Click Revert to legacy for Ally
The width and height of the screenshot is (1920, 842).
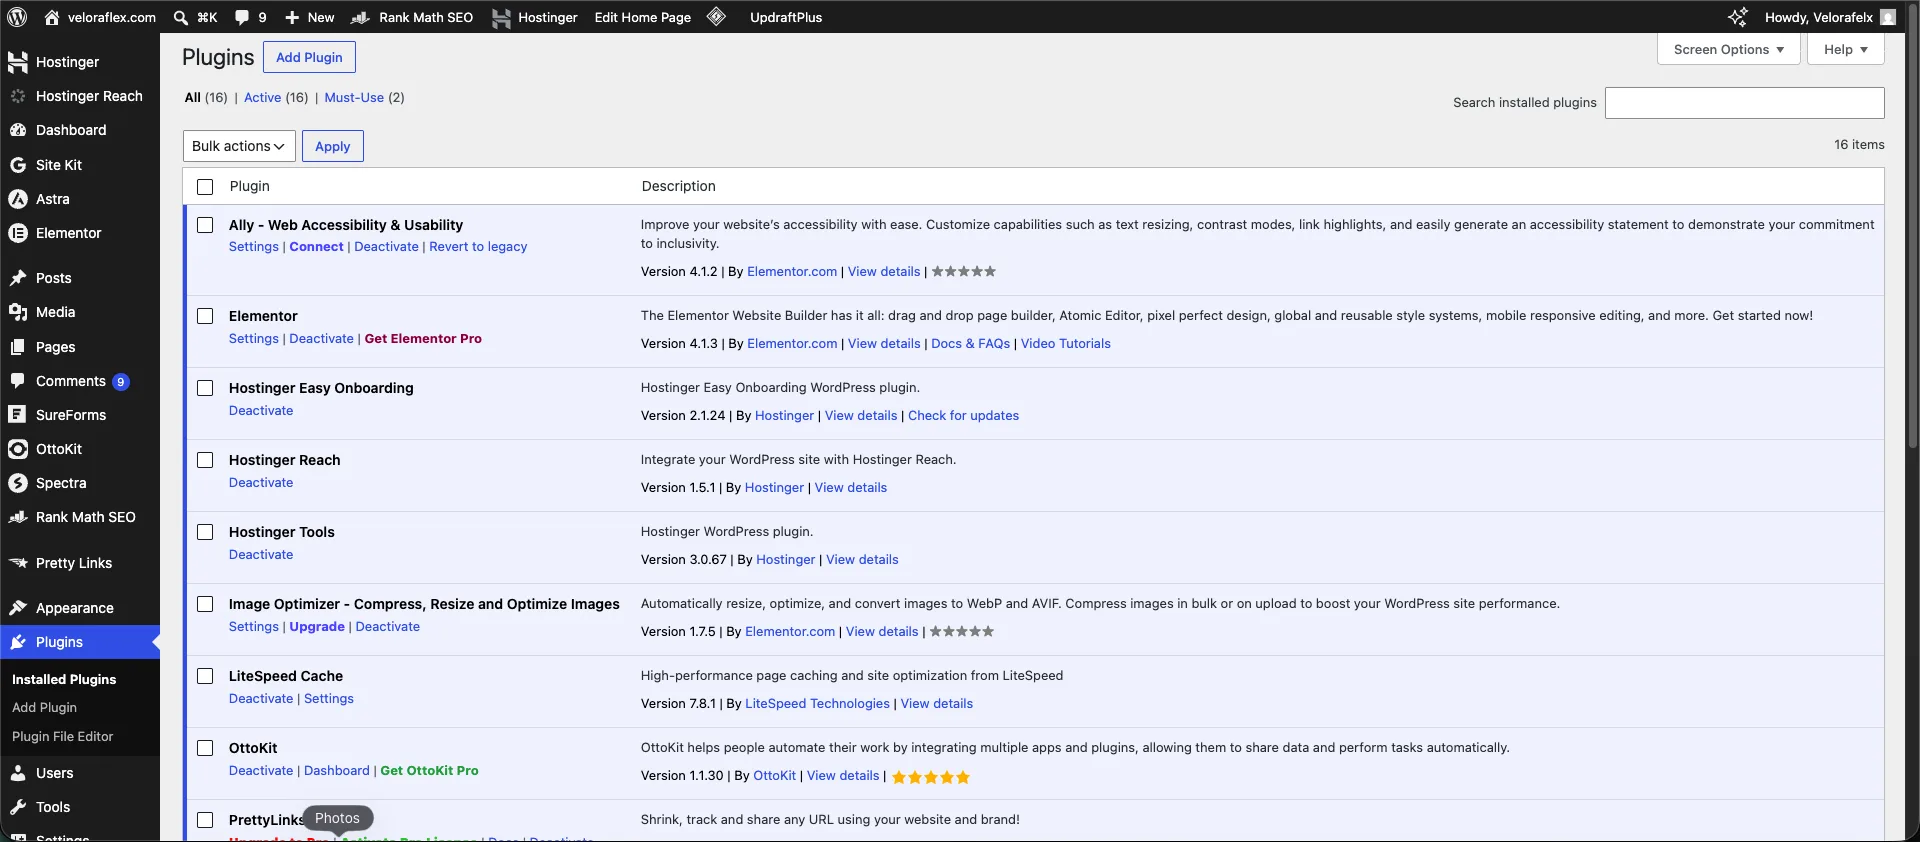coord(478,247)
